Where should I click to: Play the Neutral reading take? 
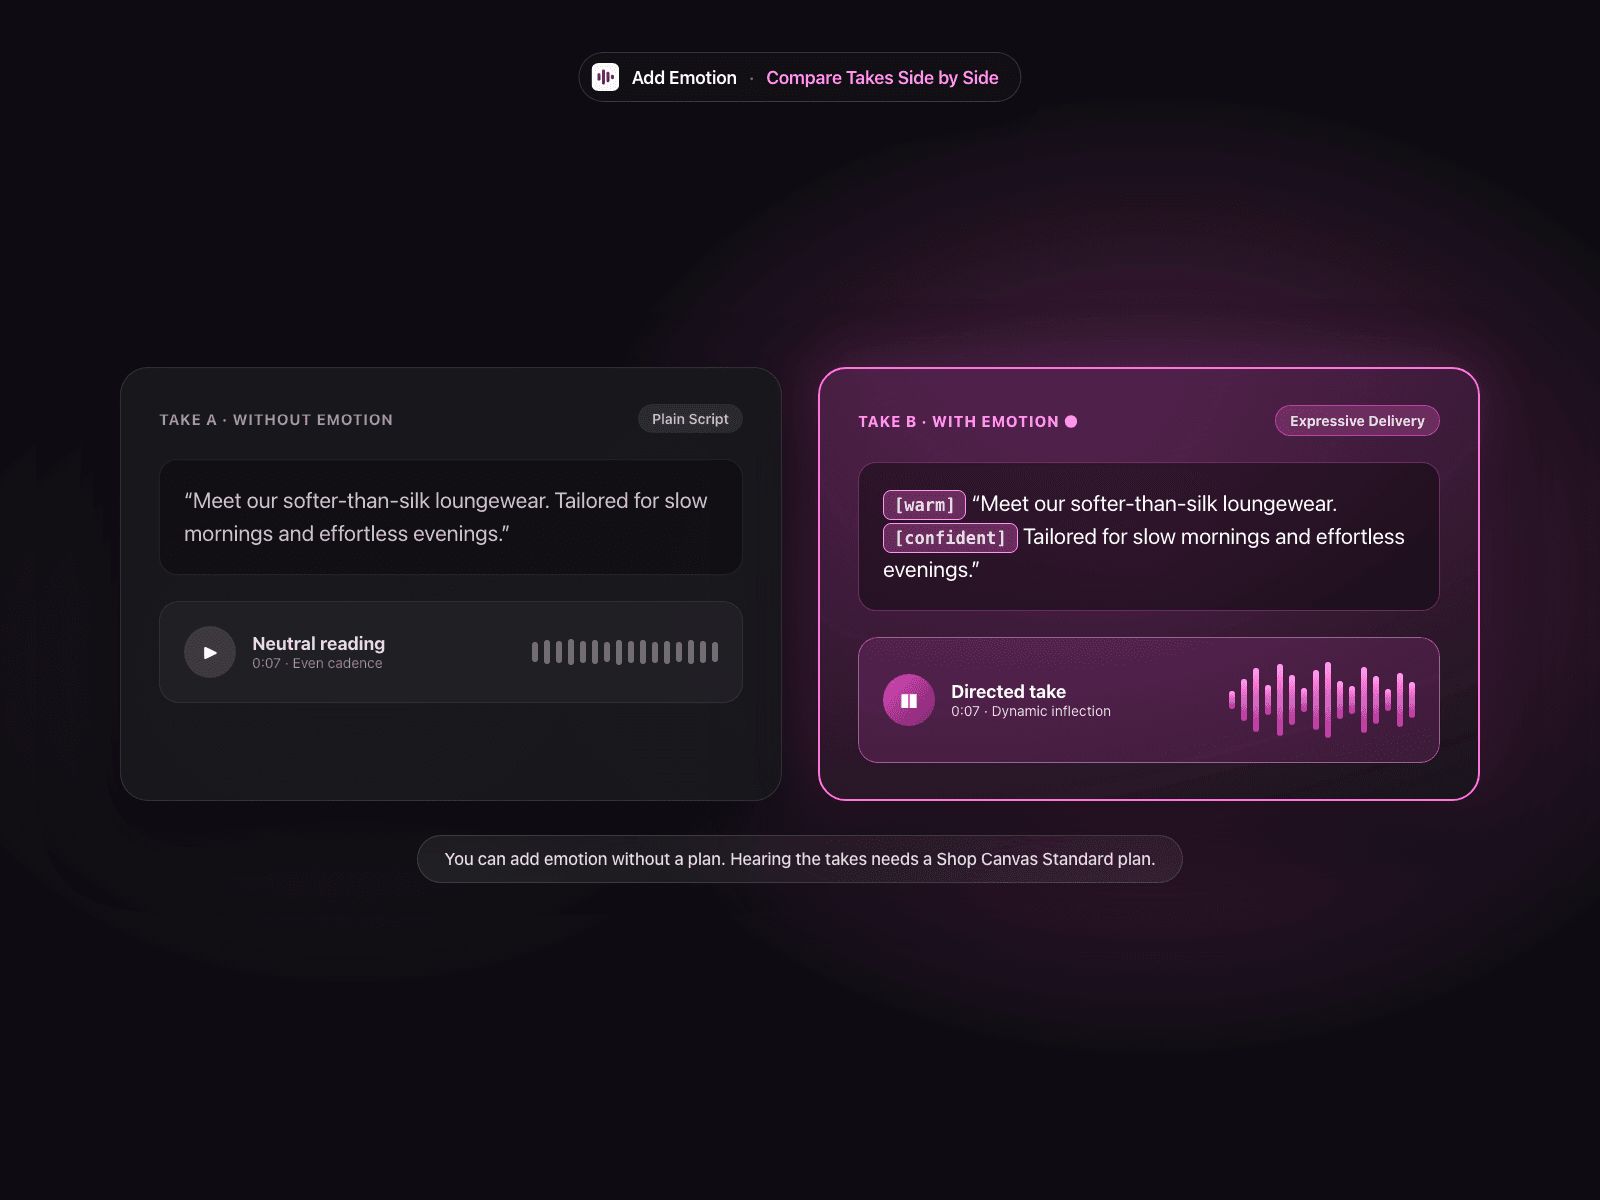coord(210,652)
